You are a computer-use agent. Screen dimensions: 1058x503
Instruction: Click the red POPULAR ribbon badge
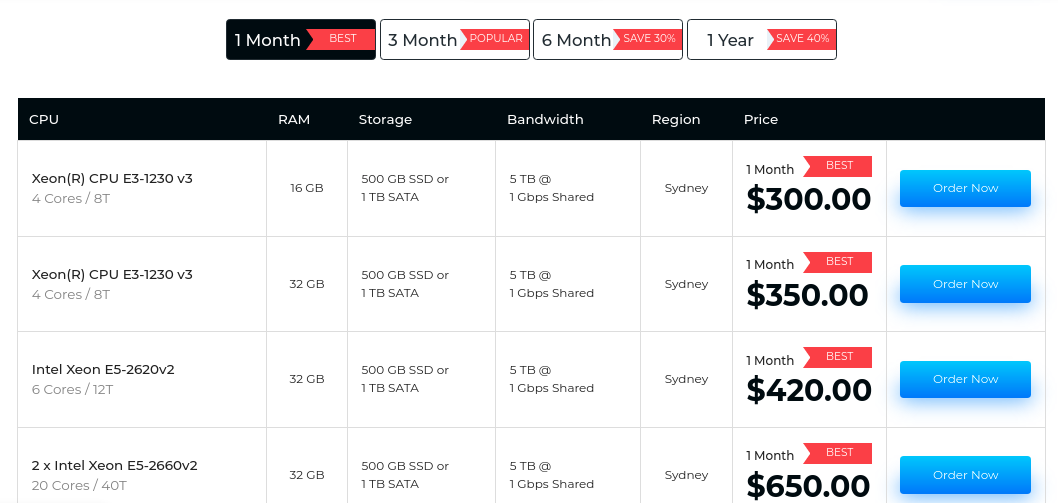coord(494,39)
